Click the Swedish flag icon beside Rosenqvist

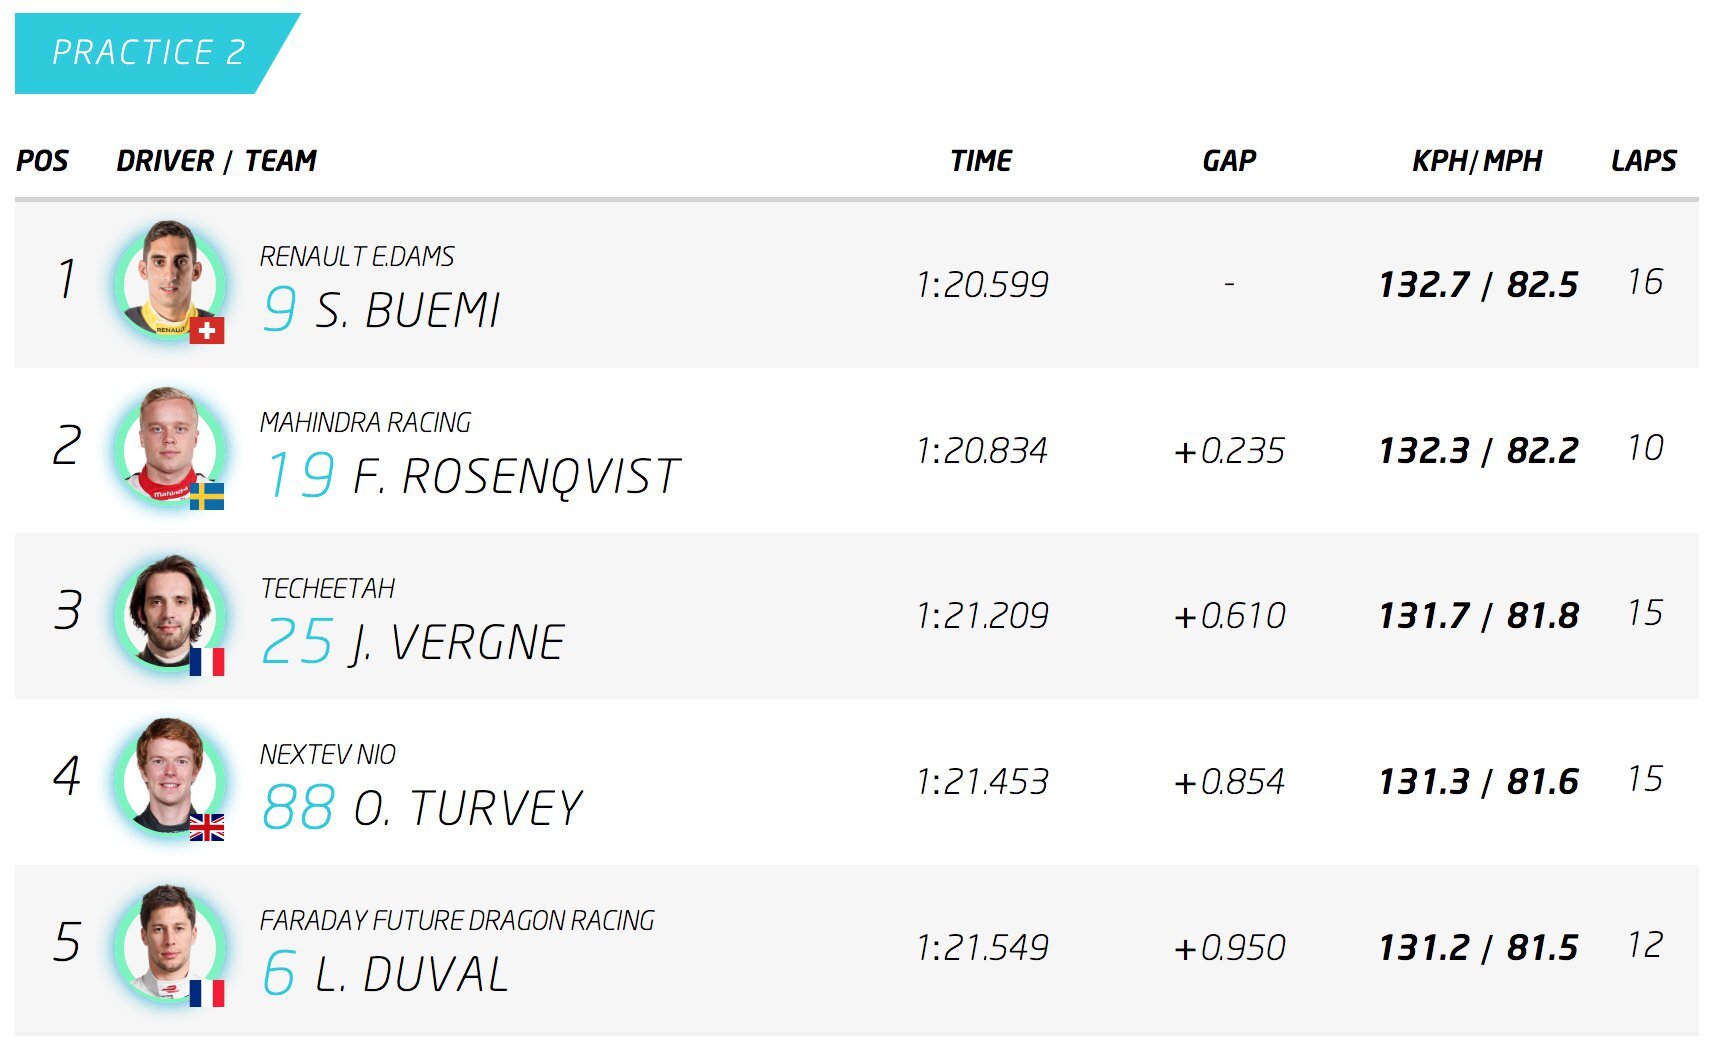(x=207, y=496)
